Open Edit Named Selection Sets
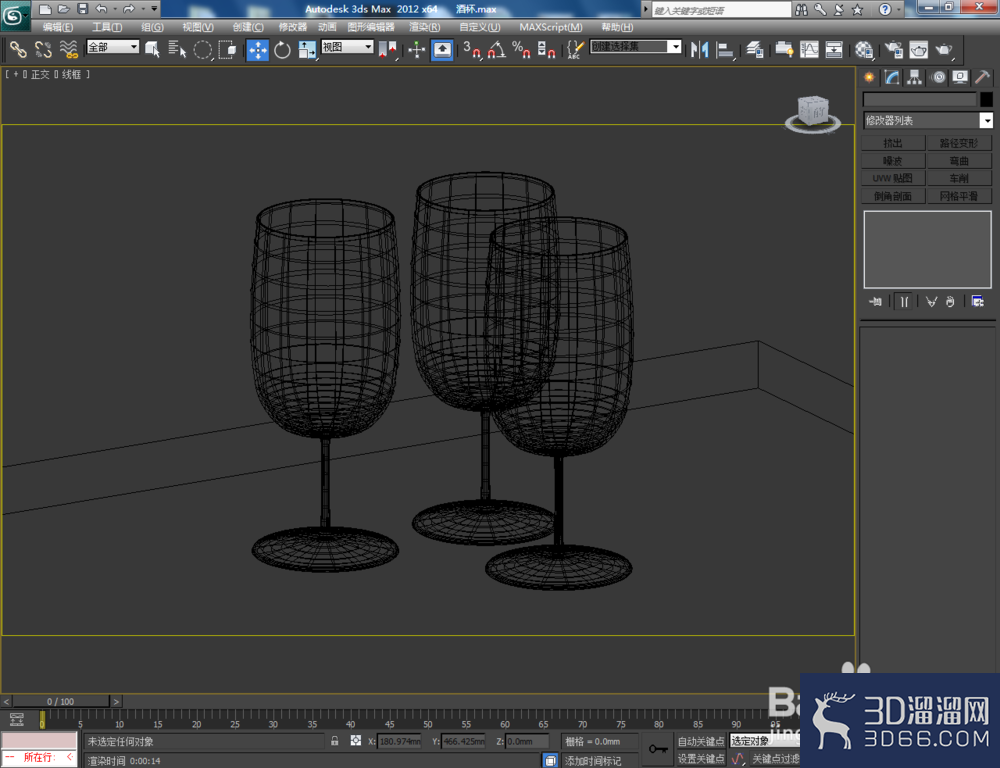Viewport: 1000px width, 768px height. (x=575, y=50)
